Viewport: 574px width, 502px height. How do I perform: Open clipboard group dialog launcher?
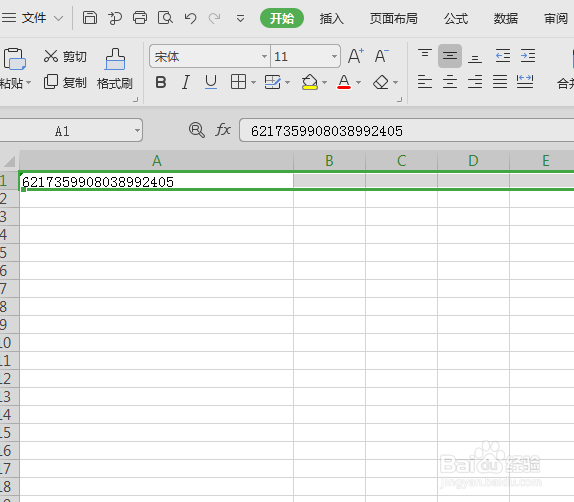point(135,100)
